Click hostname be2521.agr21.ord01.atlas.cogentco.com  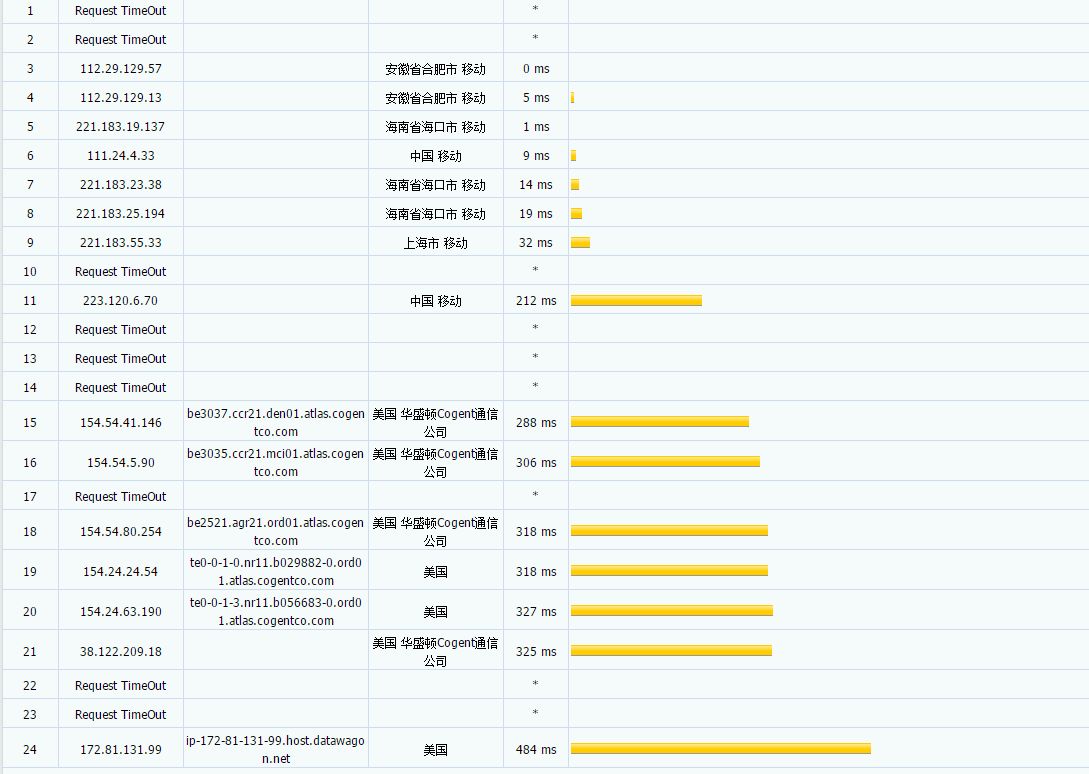click(x=276, y=532)
